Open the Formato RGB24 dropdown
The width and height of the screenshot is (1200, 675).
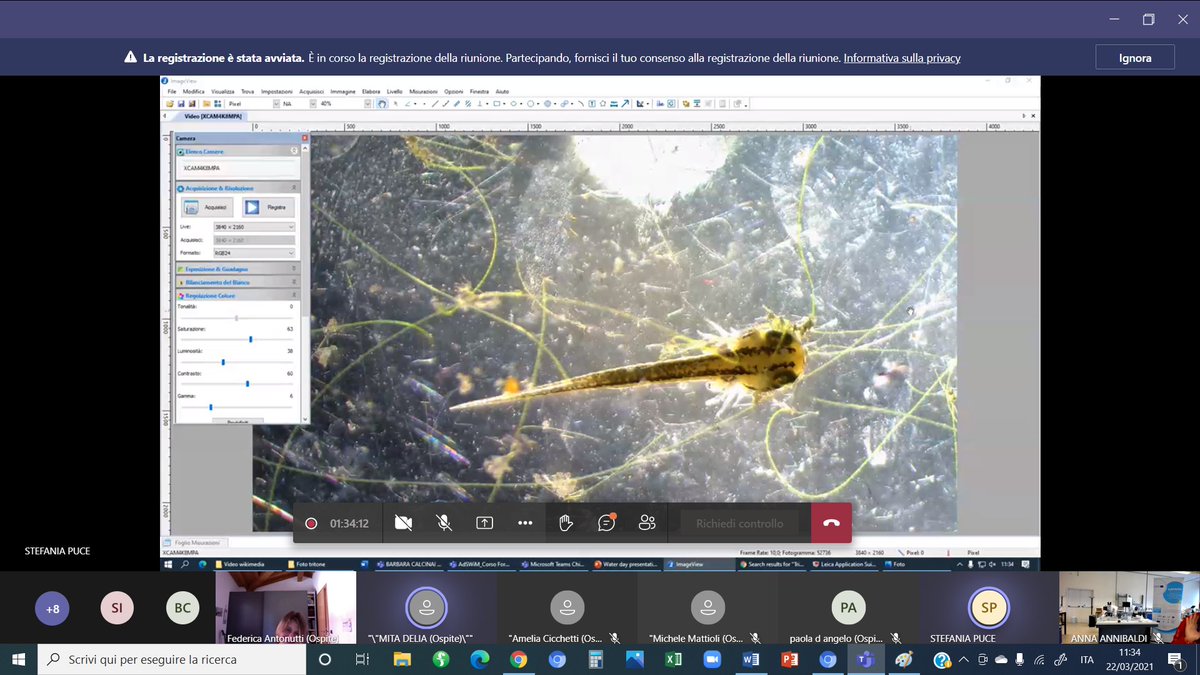click(254, 253)
